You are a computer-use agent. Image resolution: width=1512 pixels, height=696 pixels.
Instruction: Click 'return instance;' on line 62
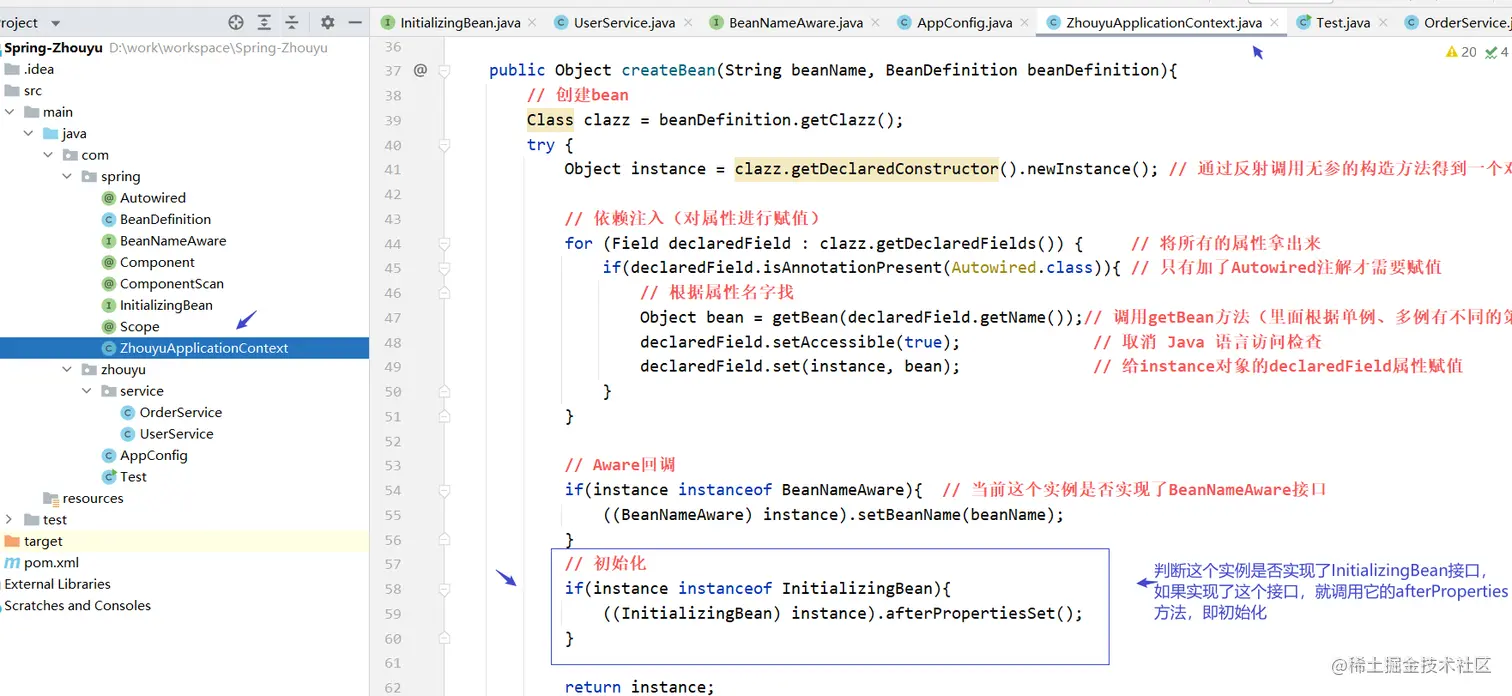pyautogui.click(x=640, y=687)
